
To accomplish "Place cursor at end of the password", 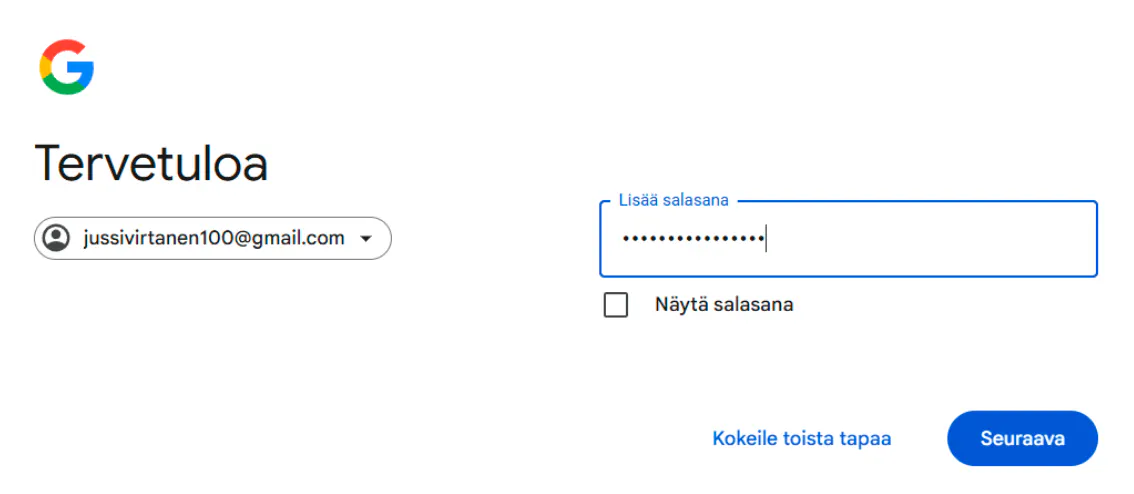I will pos(766,240).
